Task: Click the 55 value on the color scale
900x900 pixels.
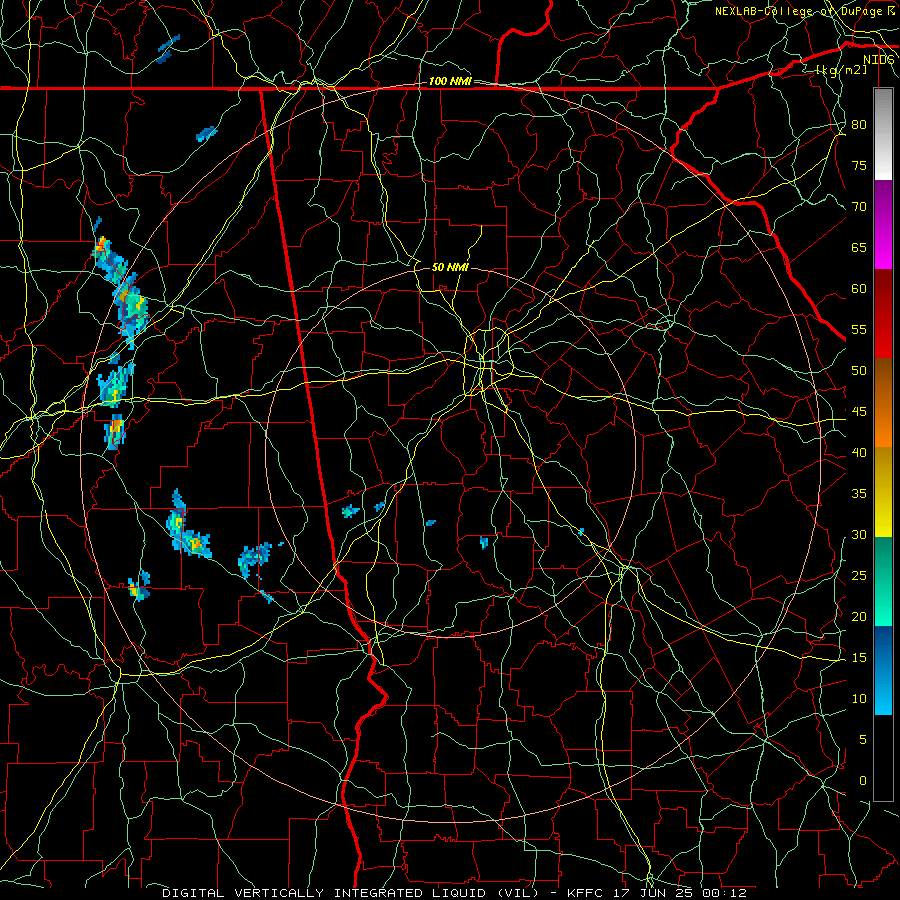Action: [x=859, y=329]
